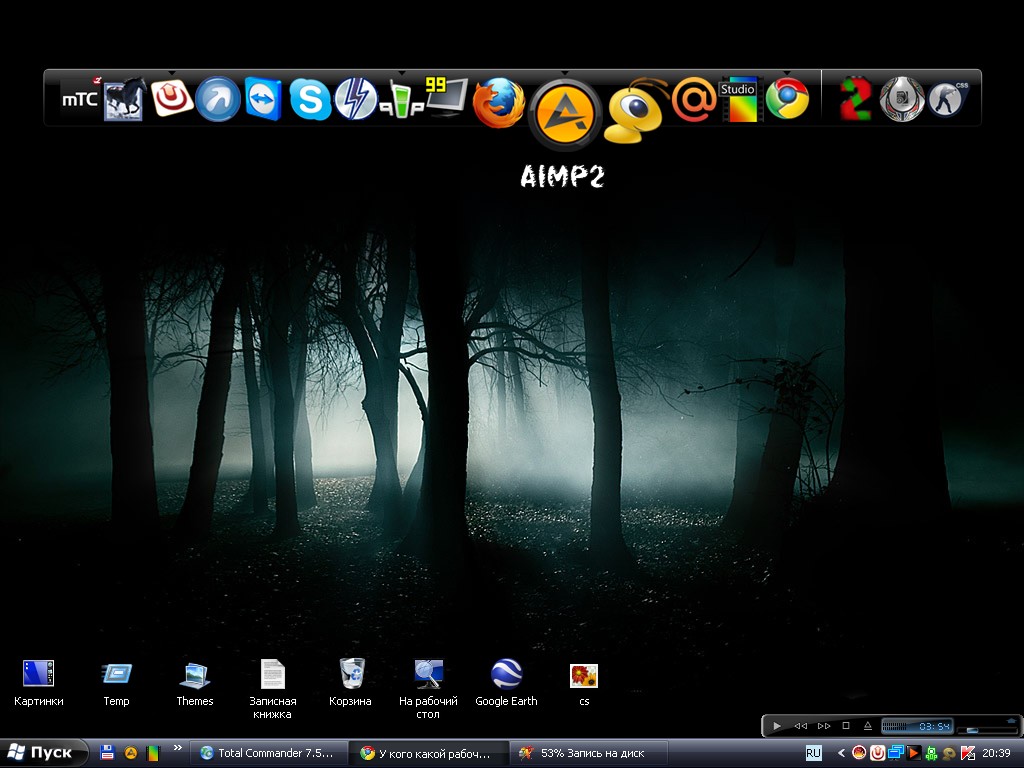Screen dimensions: 1024x768
Task: Open the mTC icon in the dock
Action: 80,99
